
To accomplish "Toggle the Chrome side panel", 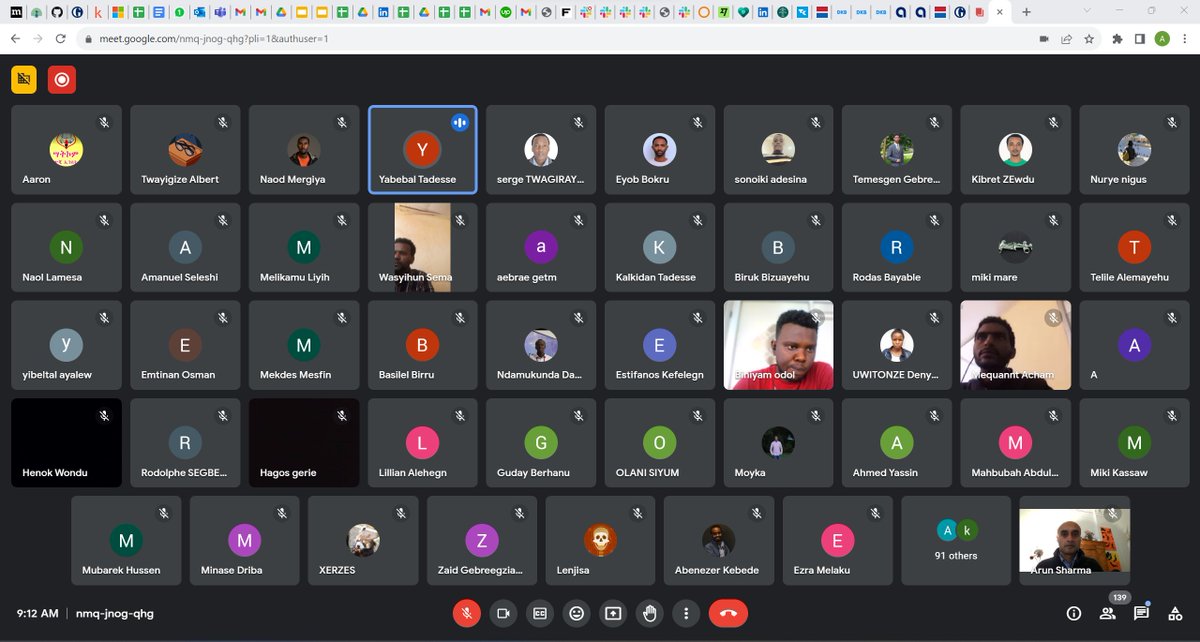I will point(1139,39).
